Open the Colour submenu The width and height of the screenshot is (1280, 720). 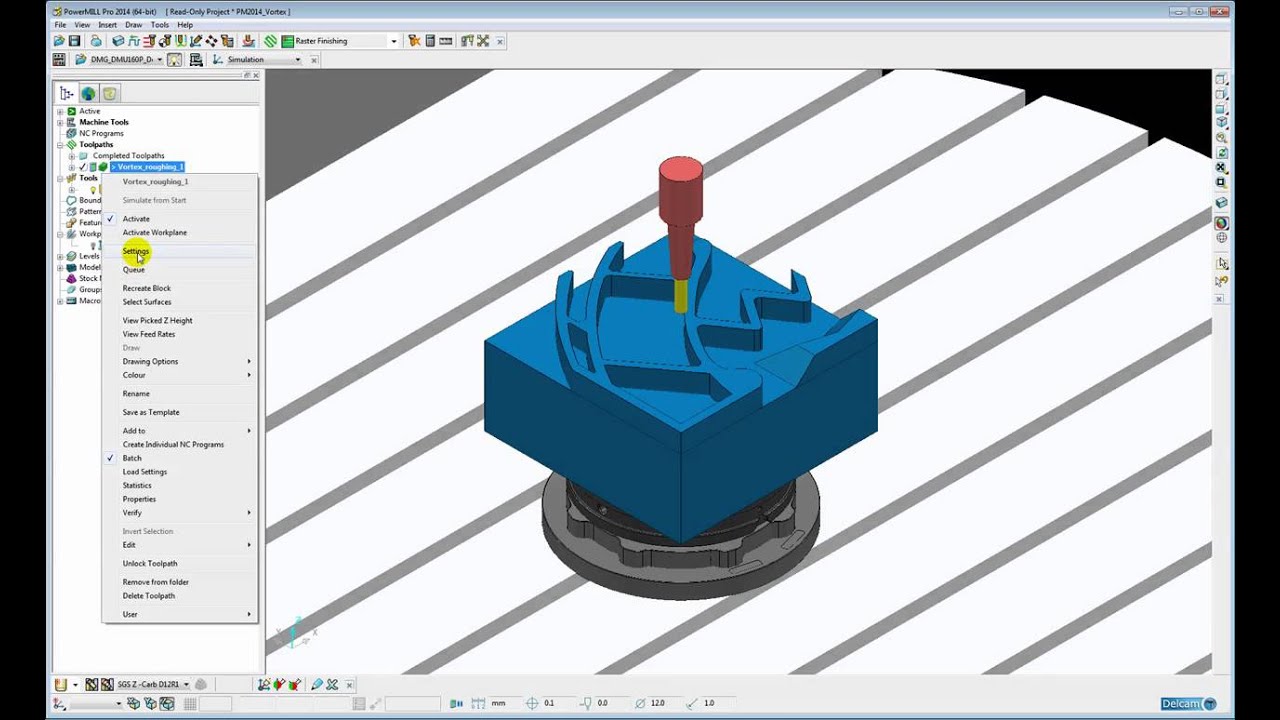point(134,375)
